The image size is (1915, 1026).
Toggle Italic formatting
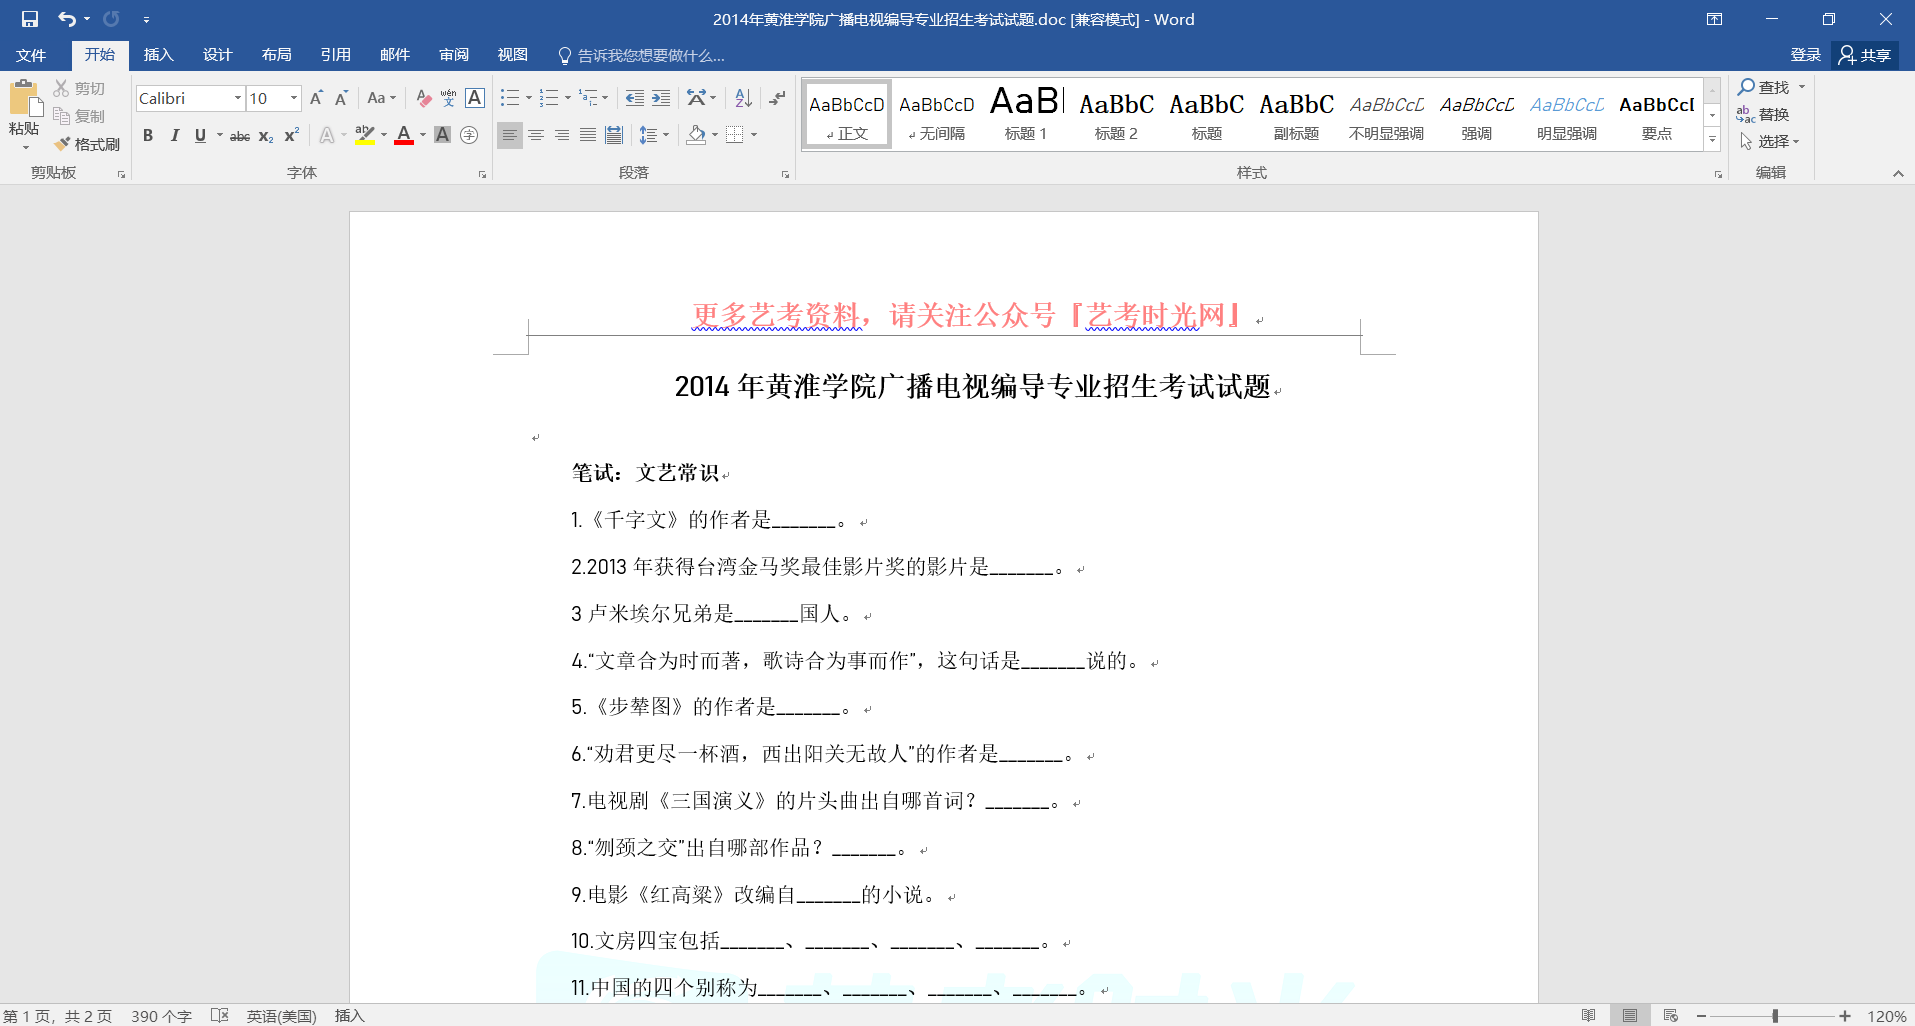174,135
